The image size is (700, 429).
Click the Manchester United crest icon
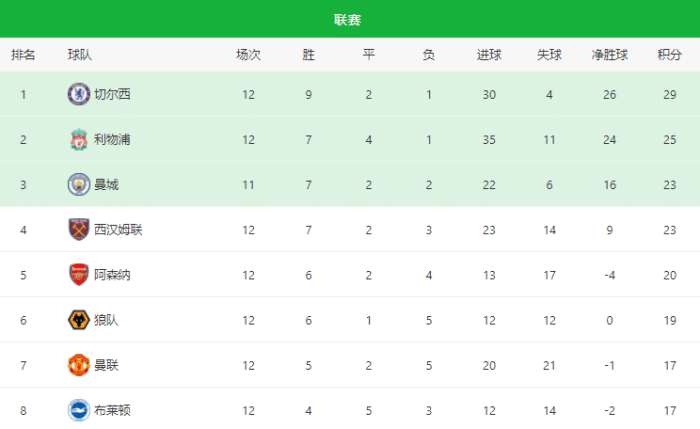pos(78,365)
